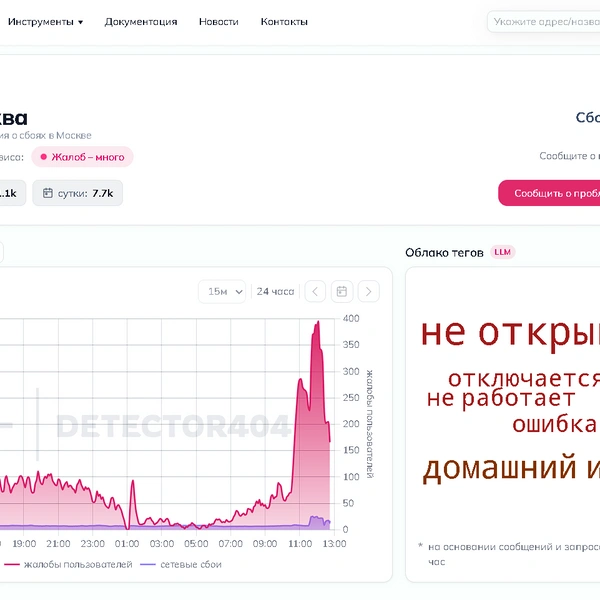
Task: Click the chart peak near 12:00
Action: coord(318,323)
